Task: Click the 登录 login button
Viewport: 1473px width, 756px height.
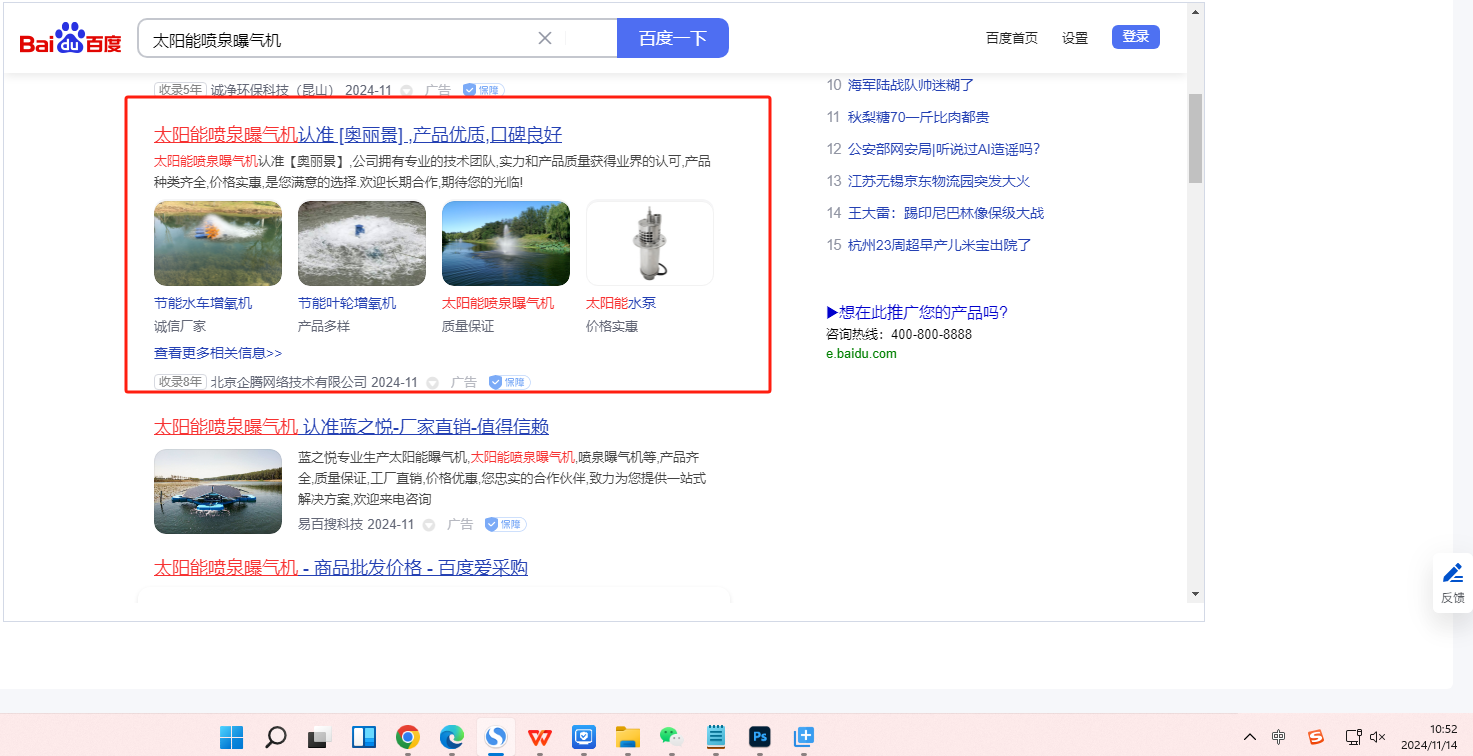Action: coord(1135,37)
